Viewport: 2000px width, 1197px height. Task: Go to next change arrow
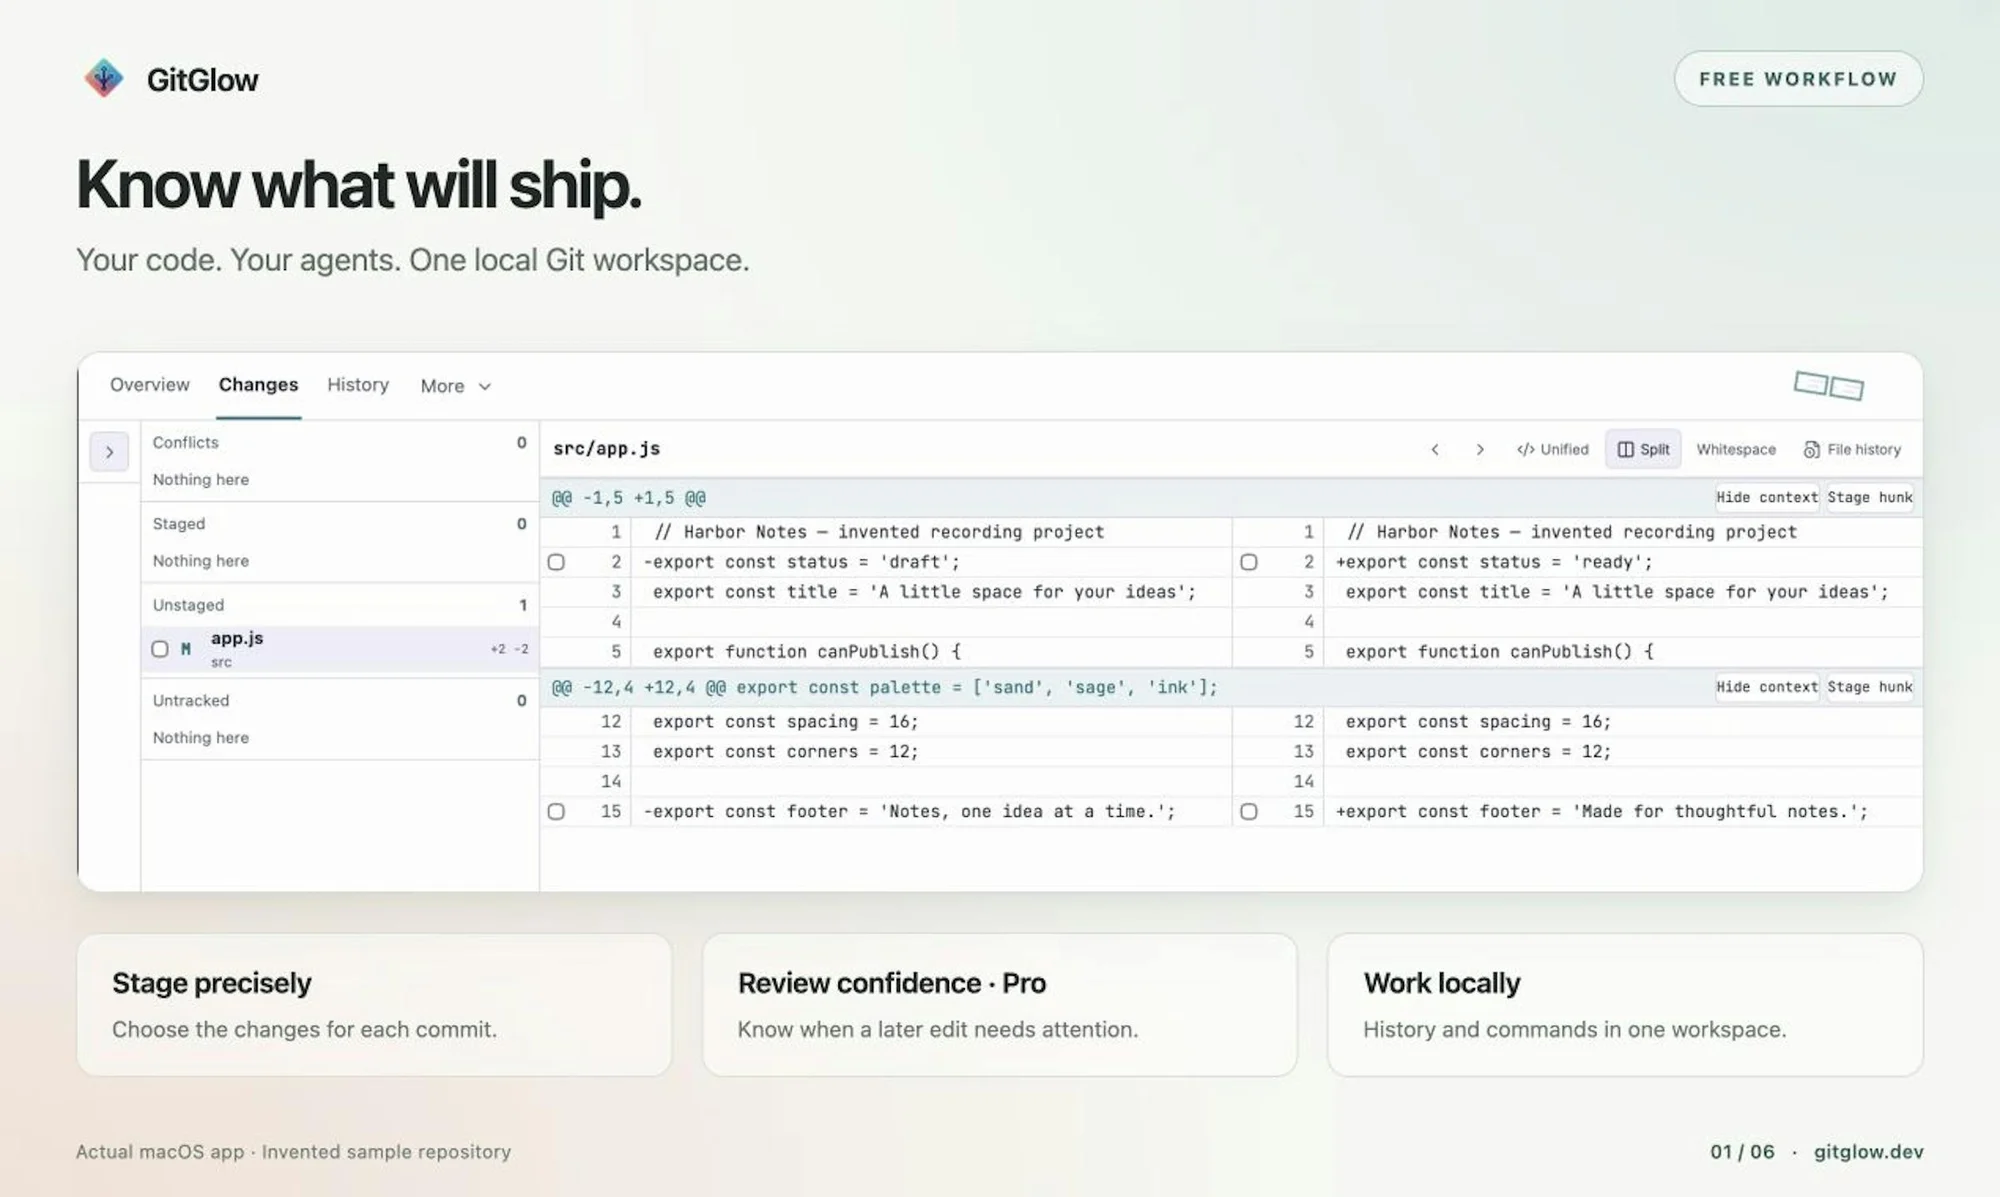(1480, 450)
